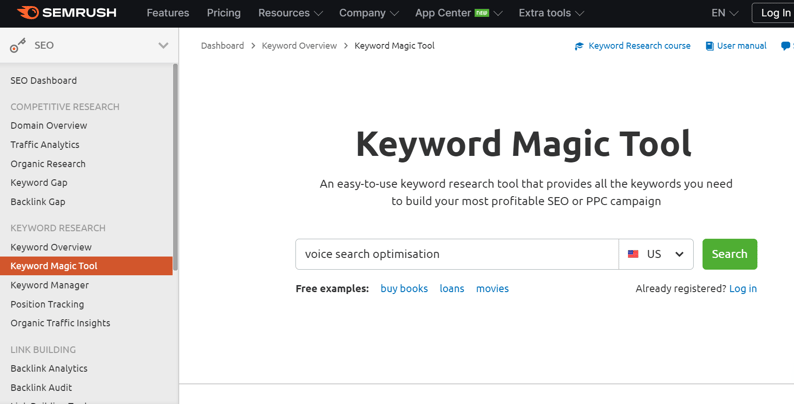794x404 pixels.
Task: Try the 'loans' free example
Action: coord(452,289)
